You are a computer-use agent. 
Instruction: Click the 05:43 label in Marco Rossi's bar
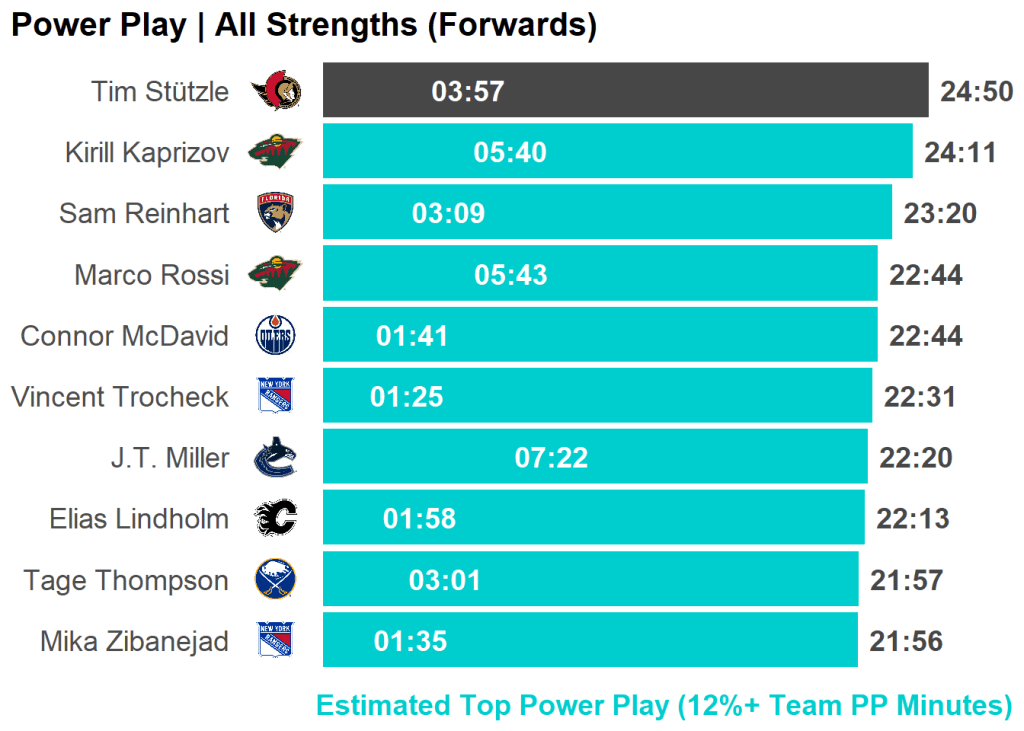click(x=511, y=275)
